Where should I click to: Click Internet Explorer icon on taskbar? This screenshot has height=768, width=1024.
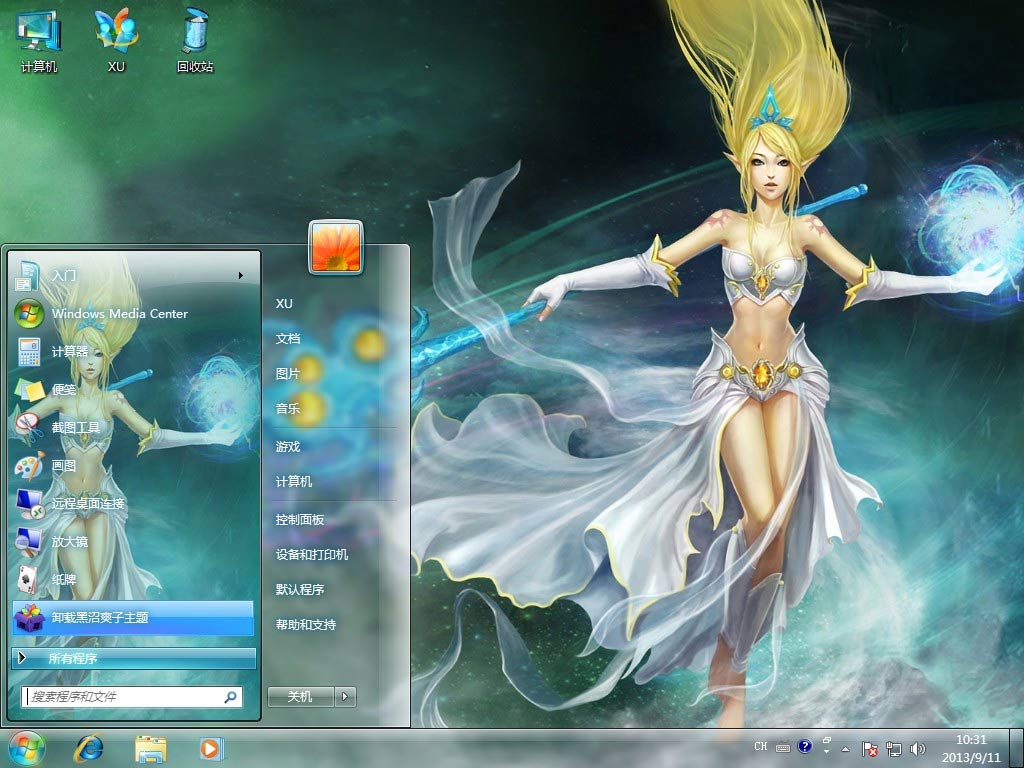click(91, 748)
